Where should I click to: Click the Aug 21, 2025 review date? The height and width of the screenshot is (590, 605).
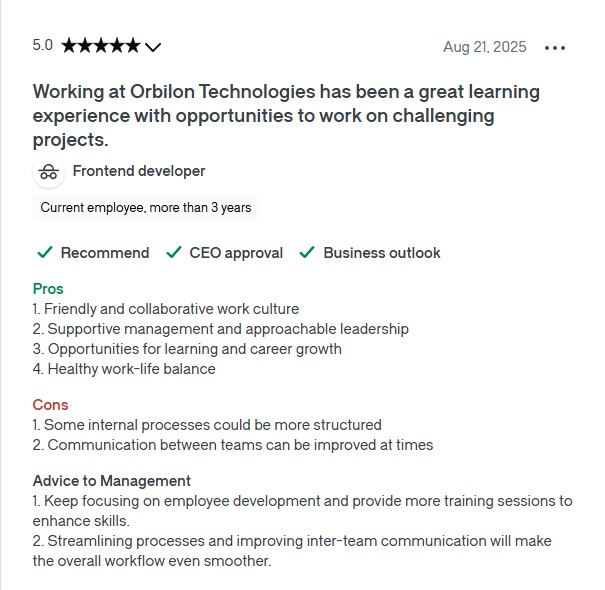coord(484,47)
